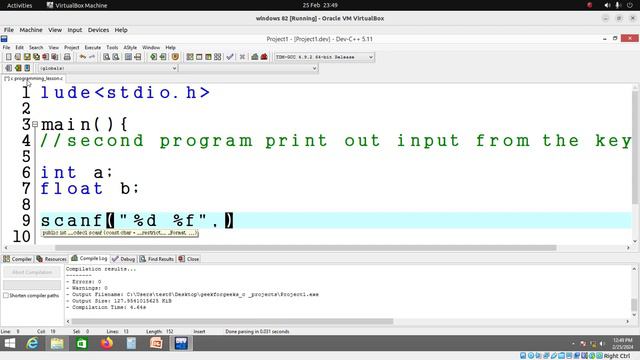640x360 pixels.
Task: Switch to the Debug tab
Action: pos(124,259)
